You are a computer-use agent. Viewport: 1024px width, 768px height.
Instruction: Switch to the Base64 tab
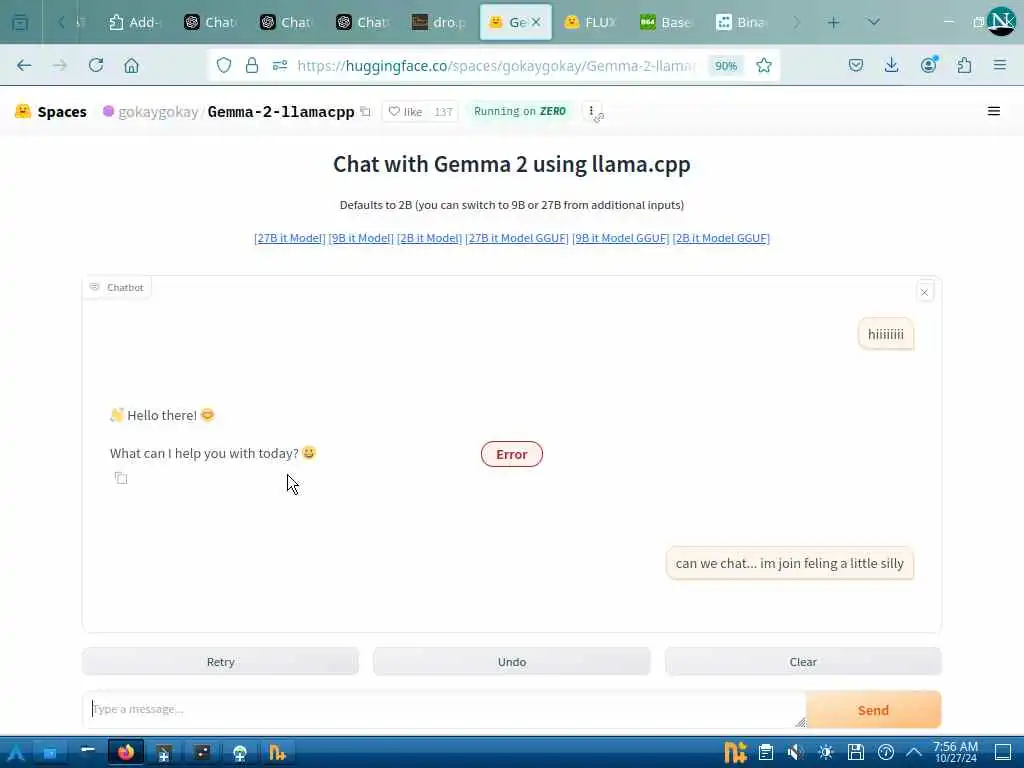coord(665,22)
